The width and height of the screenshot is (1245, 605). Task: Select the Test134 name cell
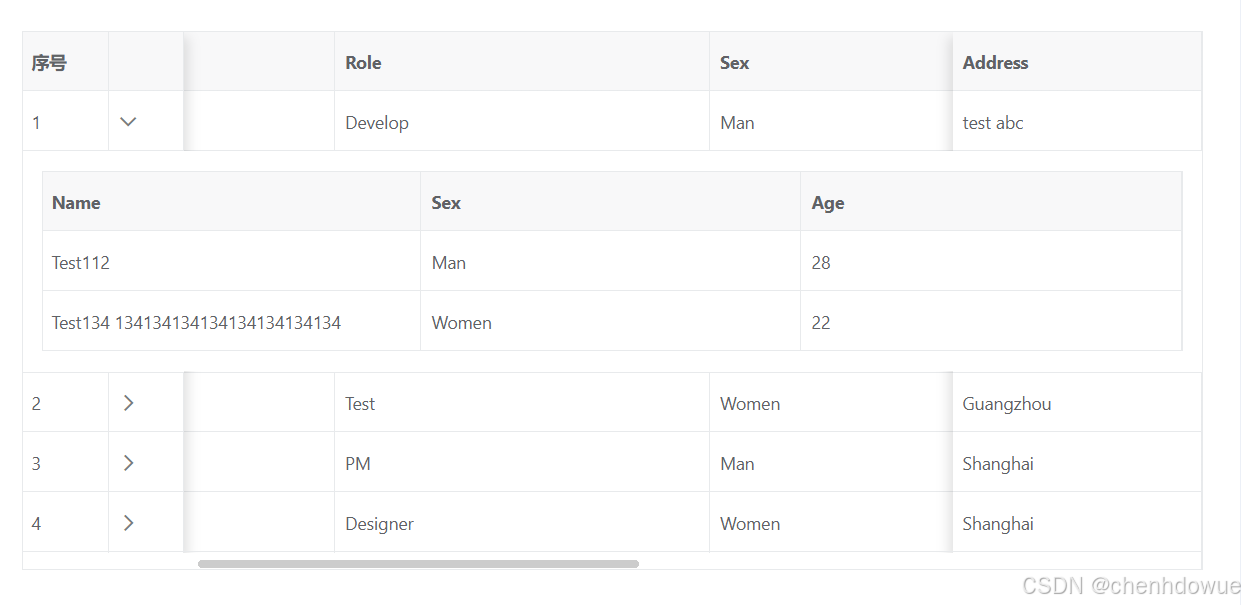coord(196,323)
